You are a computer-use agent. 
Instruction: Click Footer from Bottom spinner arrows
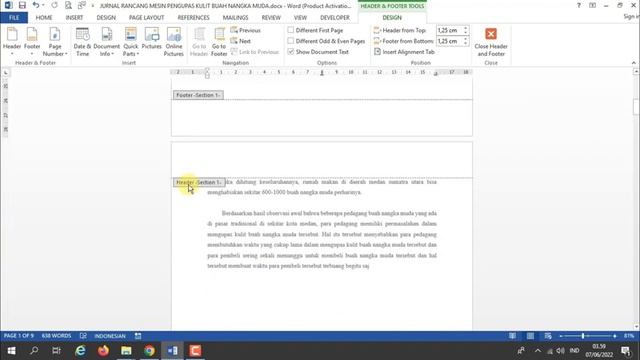point(465,41)
